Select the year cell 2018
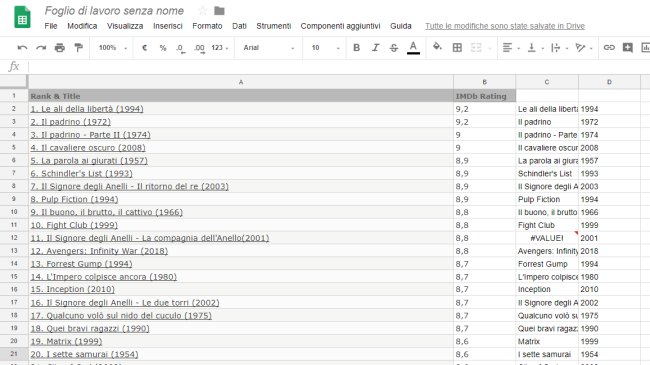Image resolution: width=650 pixels, height=365 pixels. coord(609,251)
